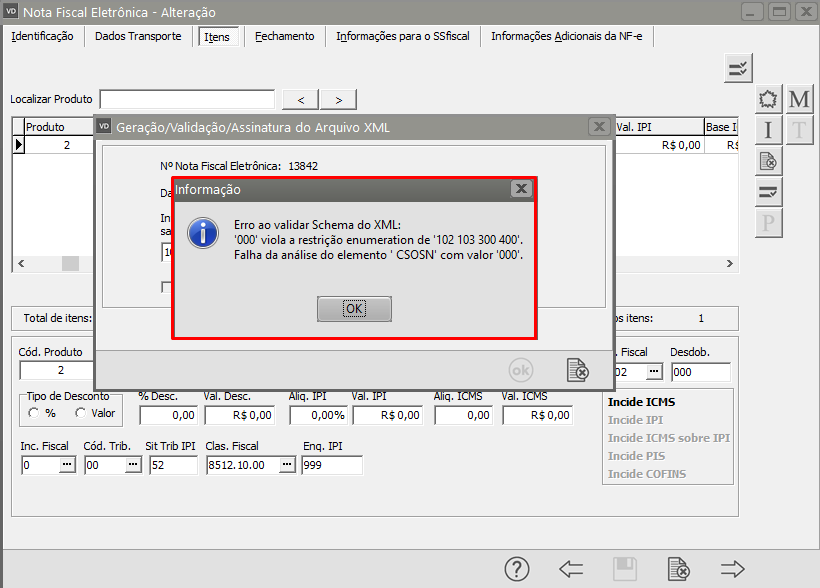
Task: Click the next product search button
Action: pos(339,99)
